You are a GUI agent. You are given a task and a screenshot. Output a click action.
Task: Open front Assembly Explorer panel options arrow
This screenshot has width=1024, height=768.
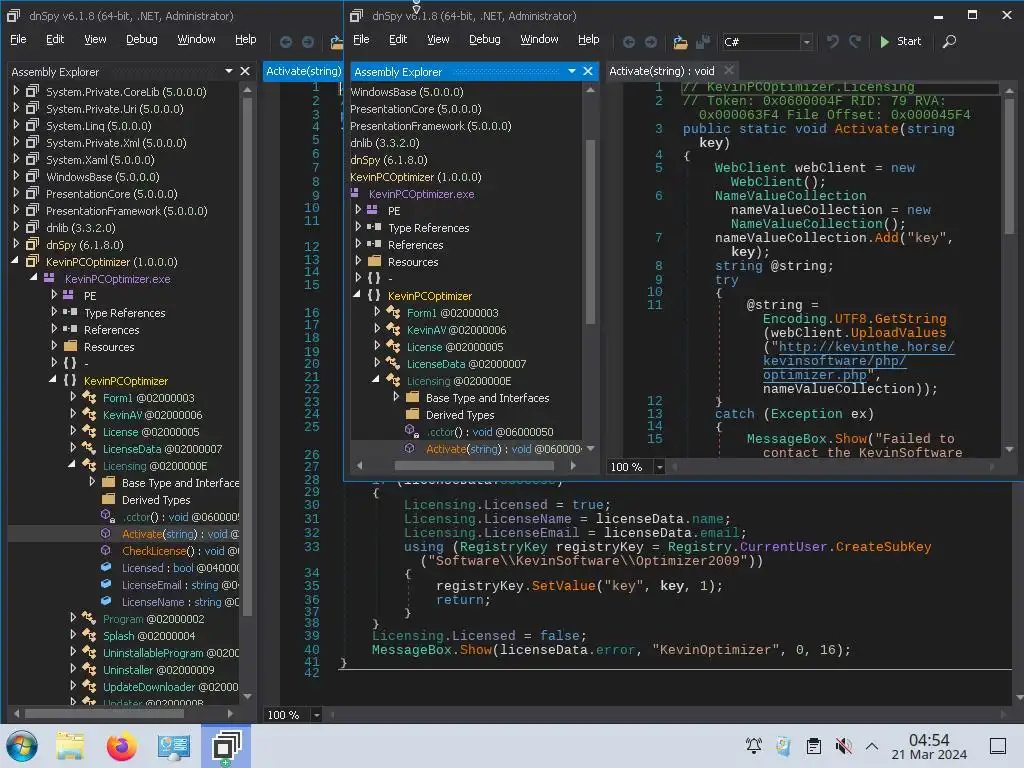click(571, 71)
